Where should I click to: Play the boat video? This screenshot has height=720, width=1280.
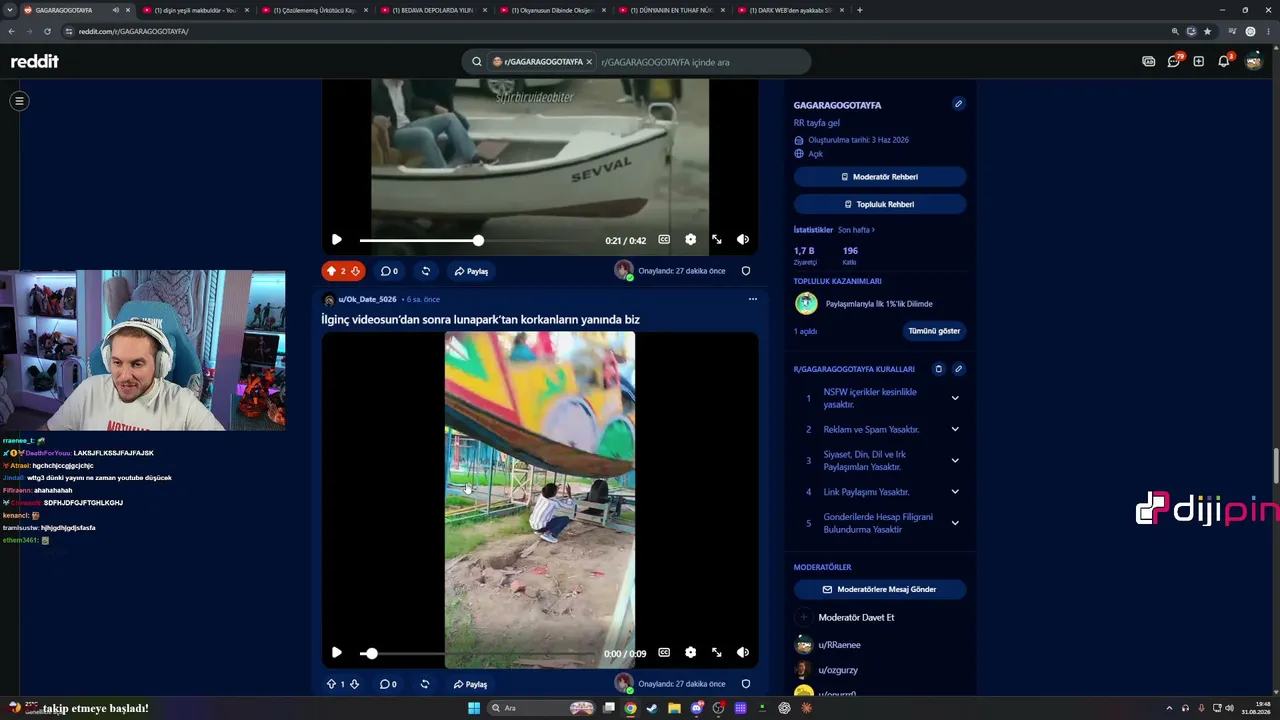click(x=336, y=240)
